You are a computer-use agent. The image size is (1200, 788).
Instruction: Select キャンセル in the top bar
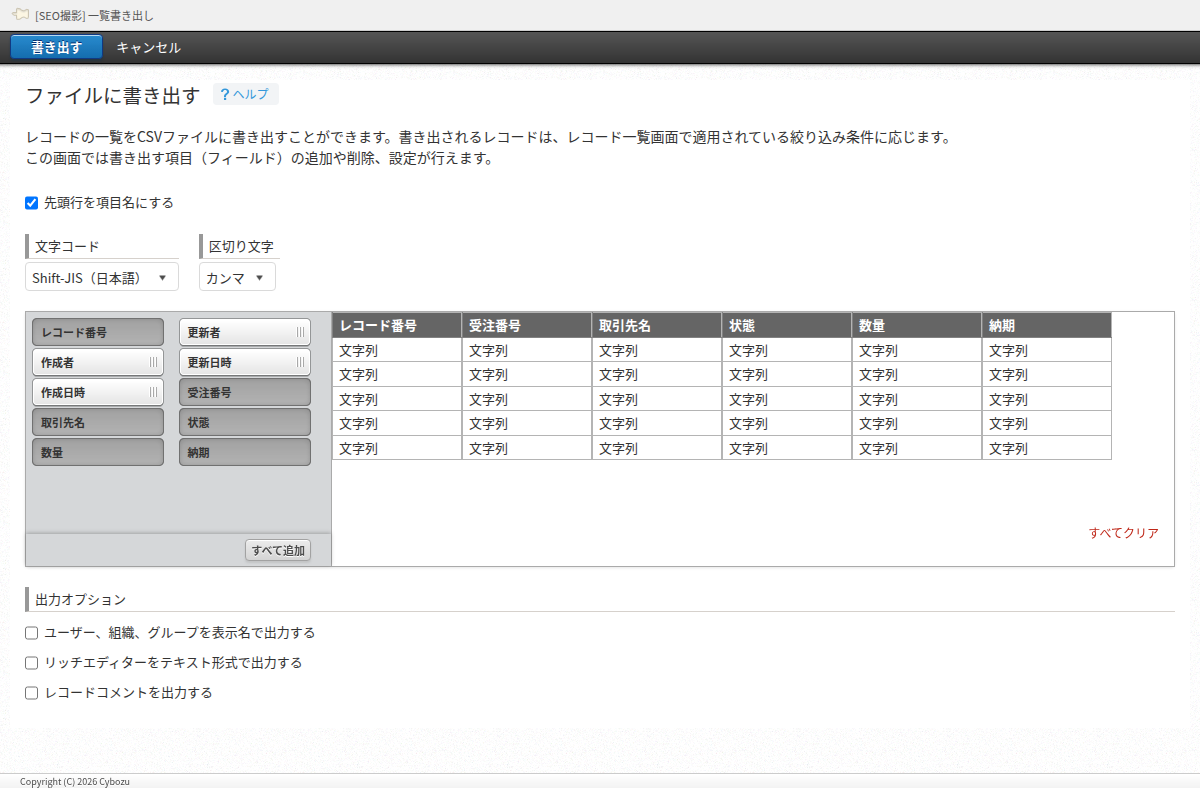[x=149, y=47]
